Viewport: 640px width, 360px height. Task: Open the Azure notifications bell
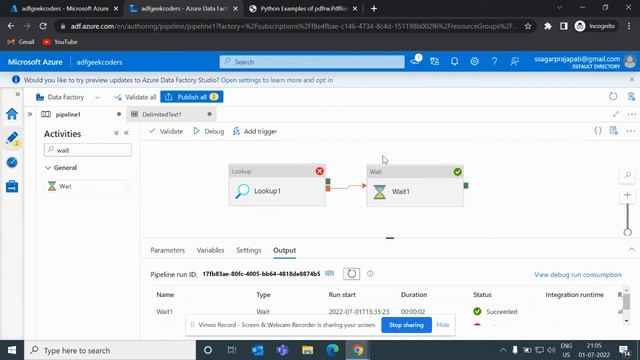(454, 62)
